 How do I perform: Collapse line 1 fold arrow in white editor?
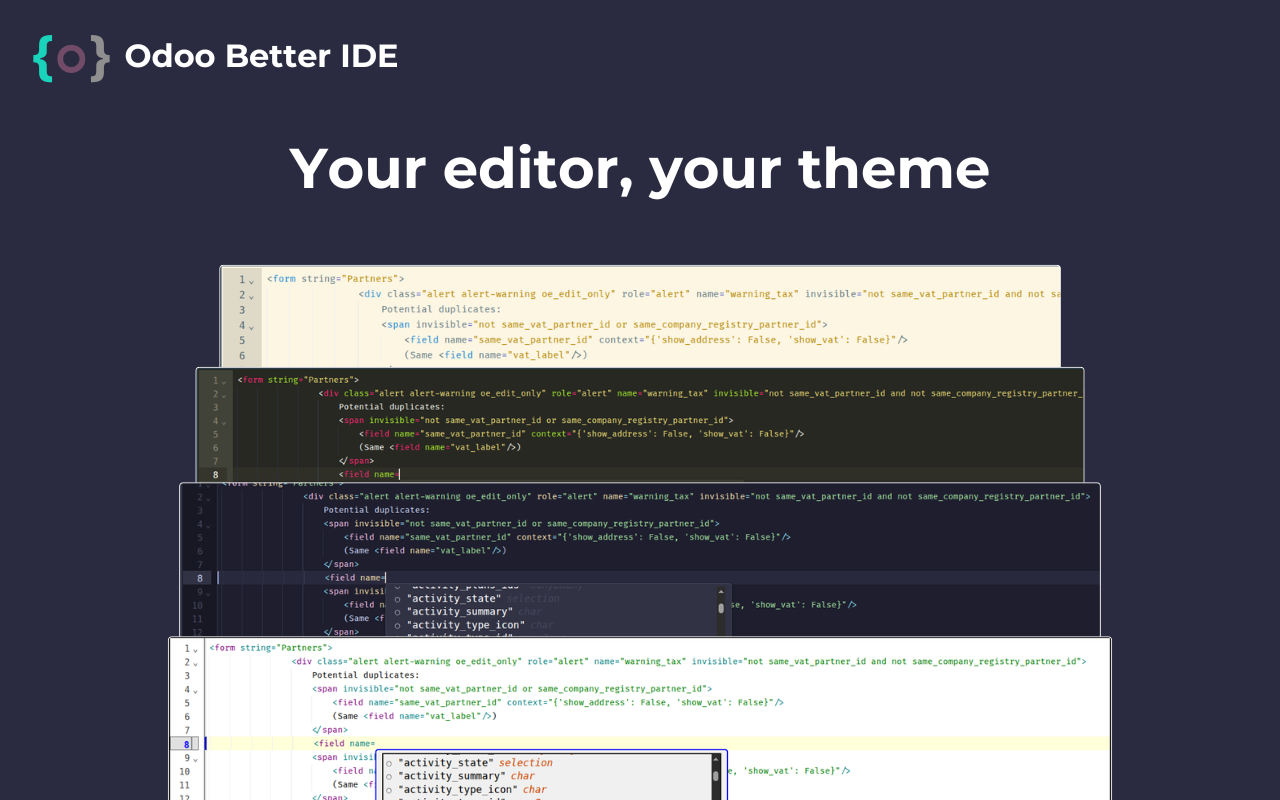(195, 649)
